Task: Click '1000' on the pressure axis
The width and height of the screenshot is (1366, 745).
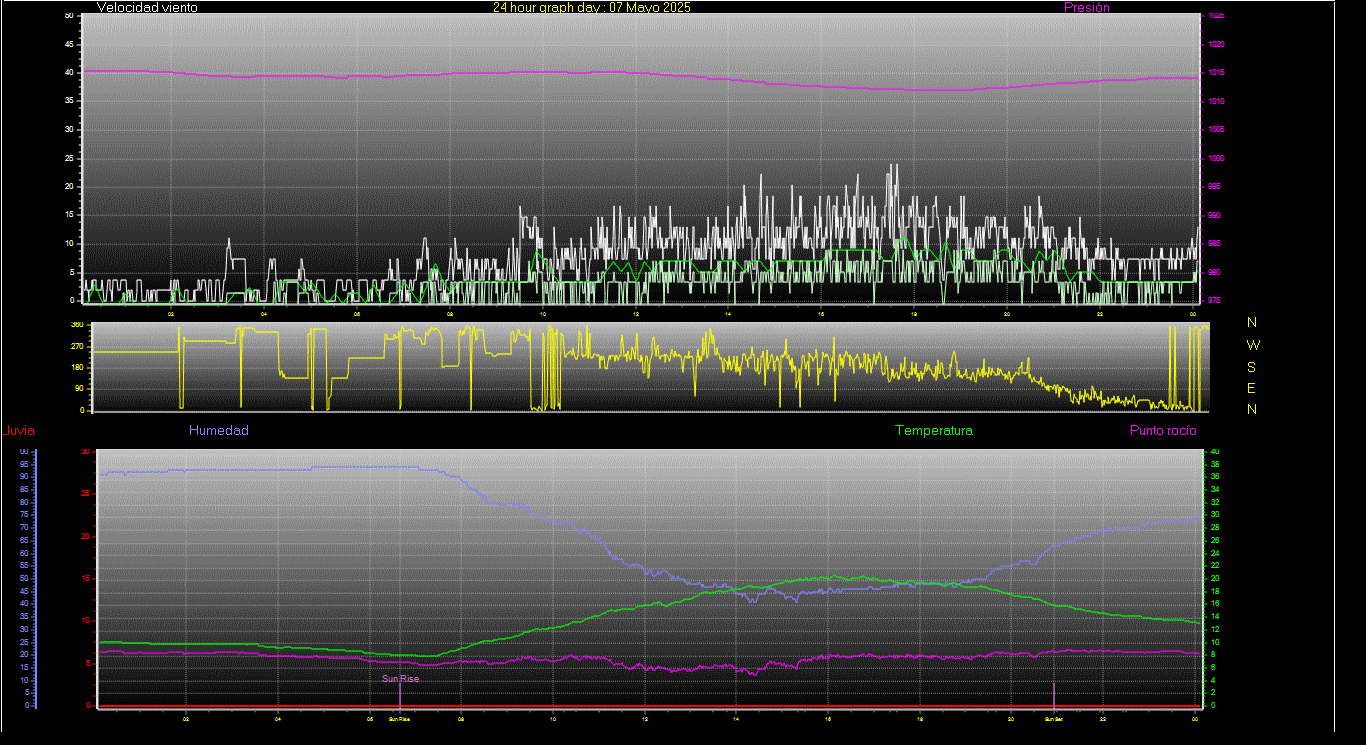Action: pyautogui.click(x=1216, y=158)
